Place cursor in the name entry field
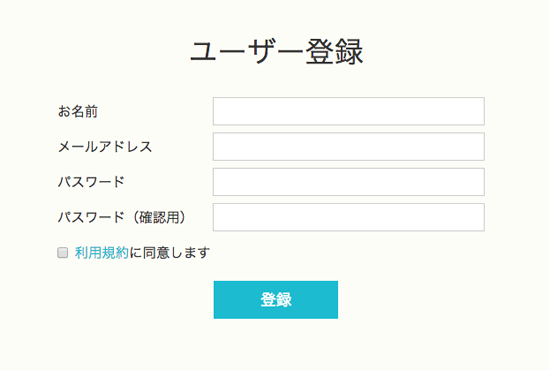The image size is (550, 370). coord(349,111)
